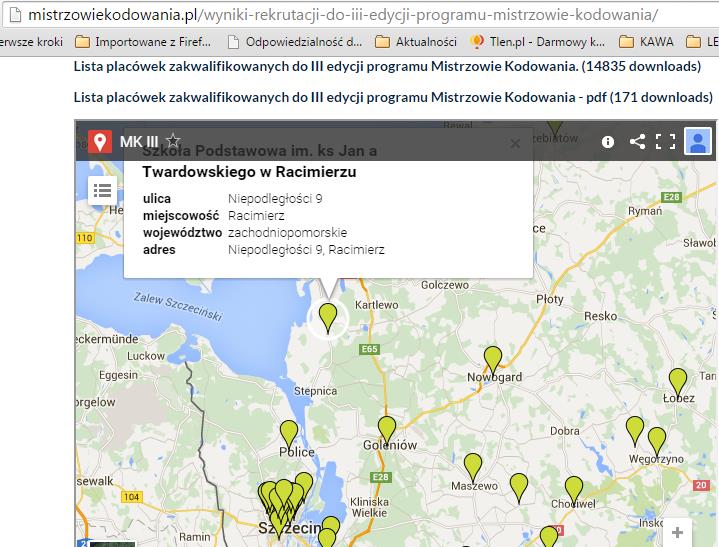The image size is (719, 547).
Task: Click the Płoty town label
Action: (550, 299)
